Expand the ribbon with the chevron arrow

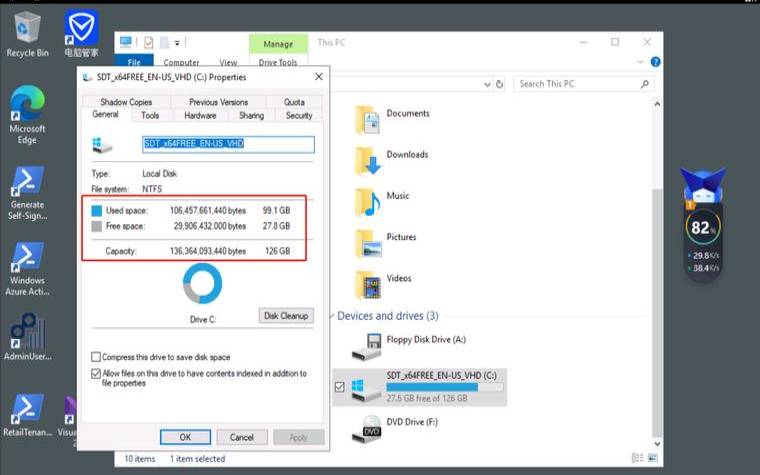[x=640, y=62]
